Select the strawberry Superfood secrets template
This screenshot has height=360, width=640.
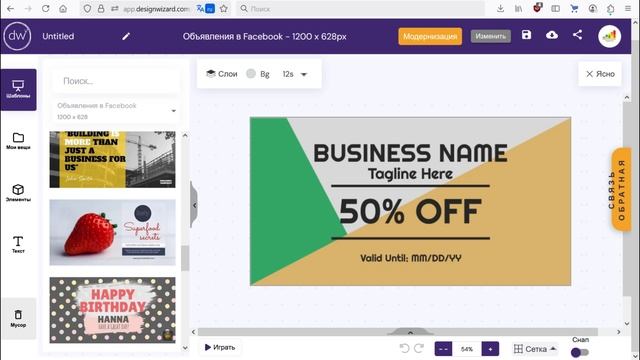pos(112,232)
